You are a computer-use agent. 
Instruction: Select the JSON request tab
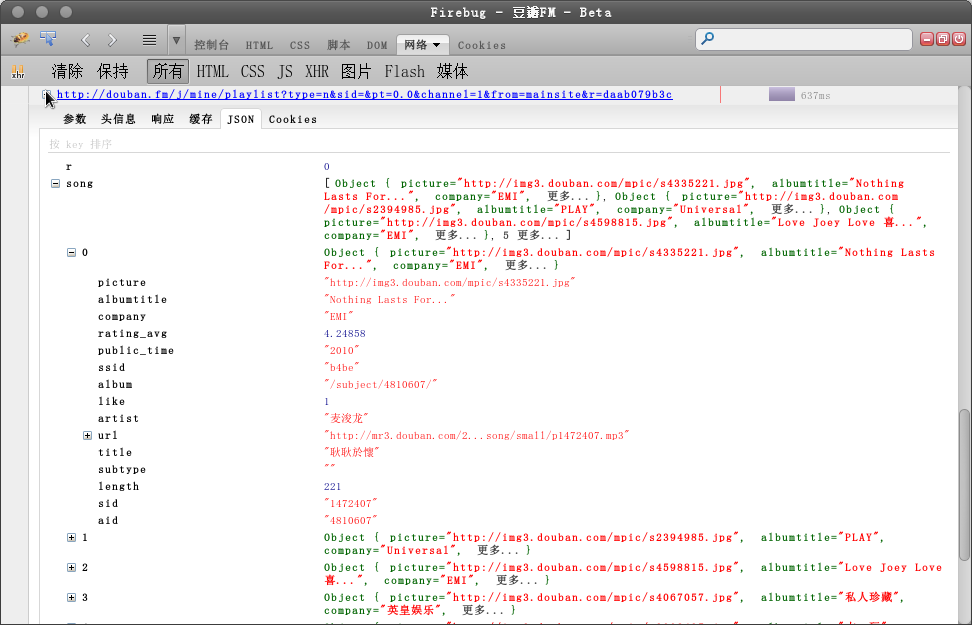pyautogui.click(x=241, y=119)
